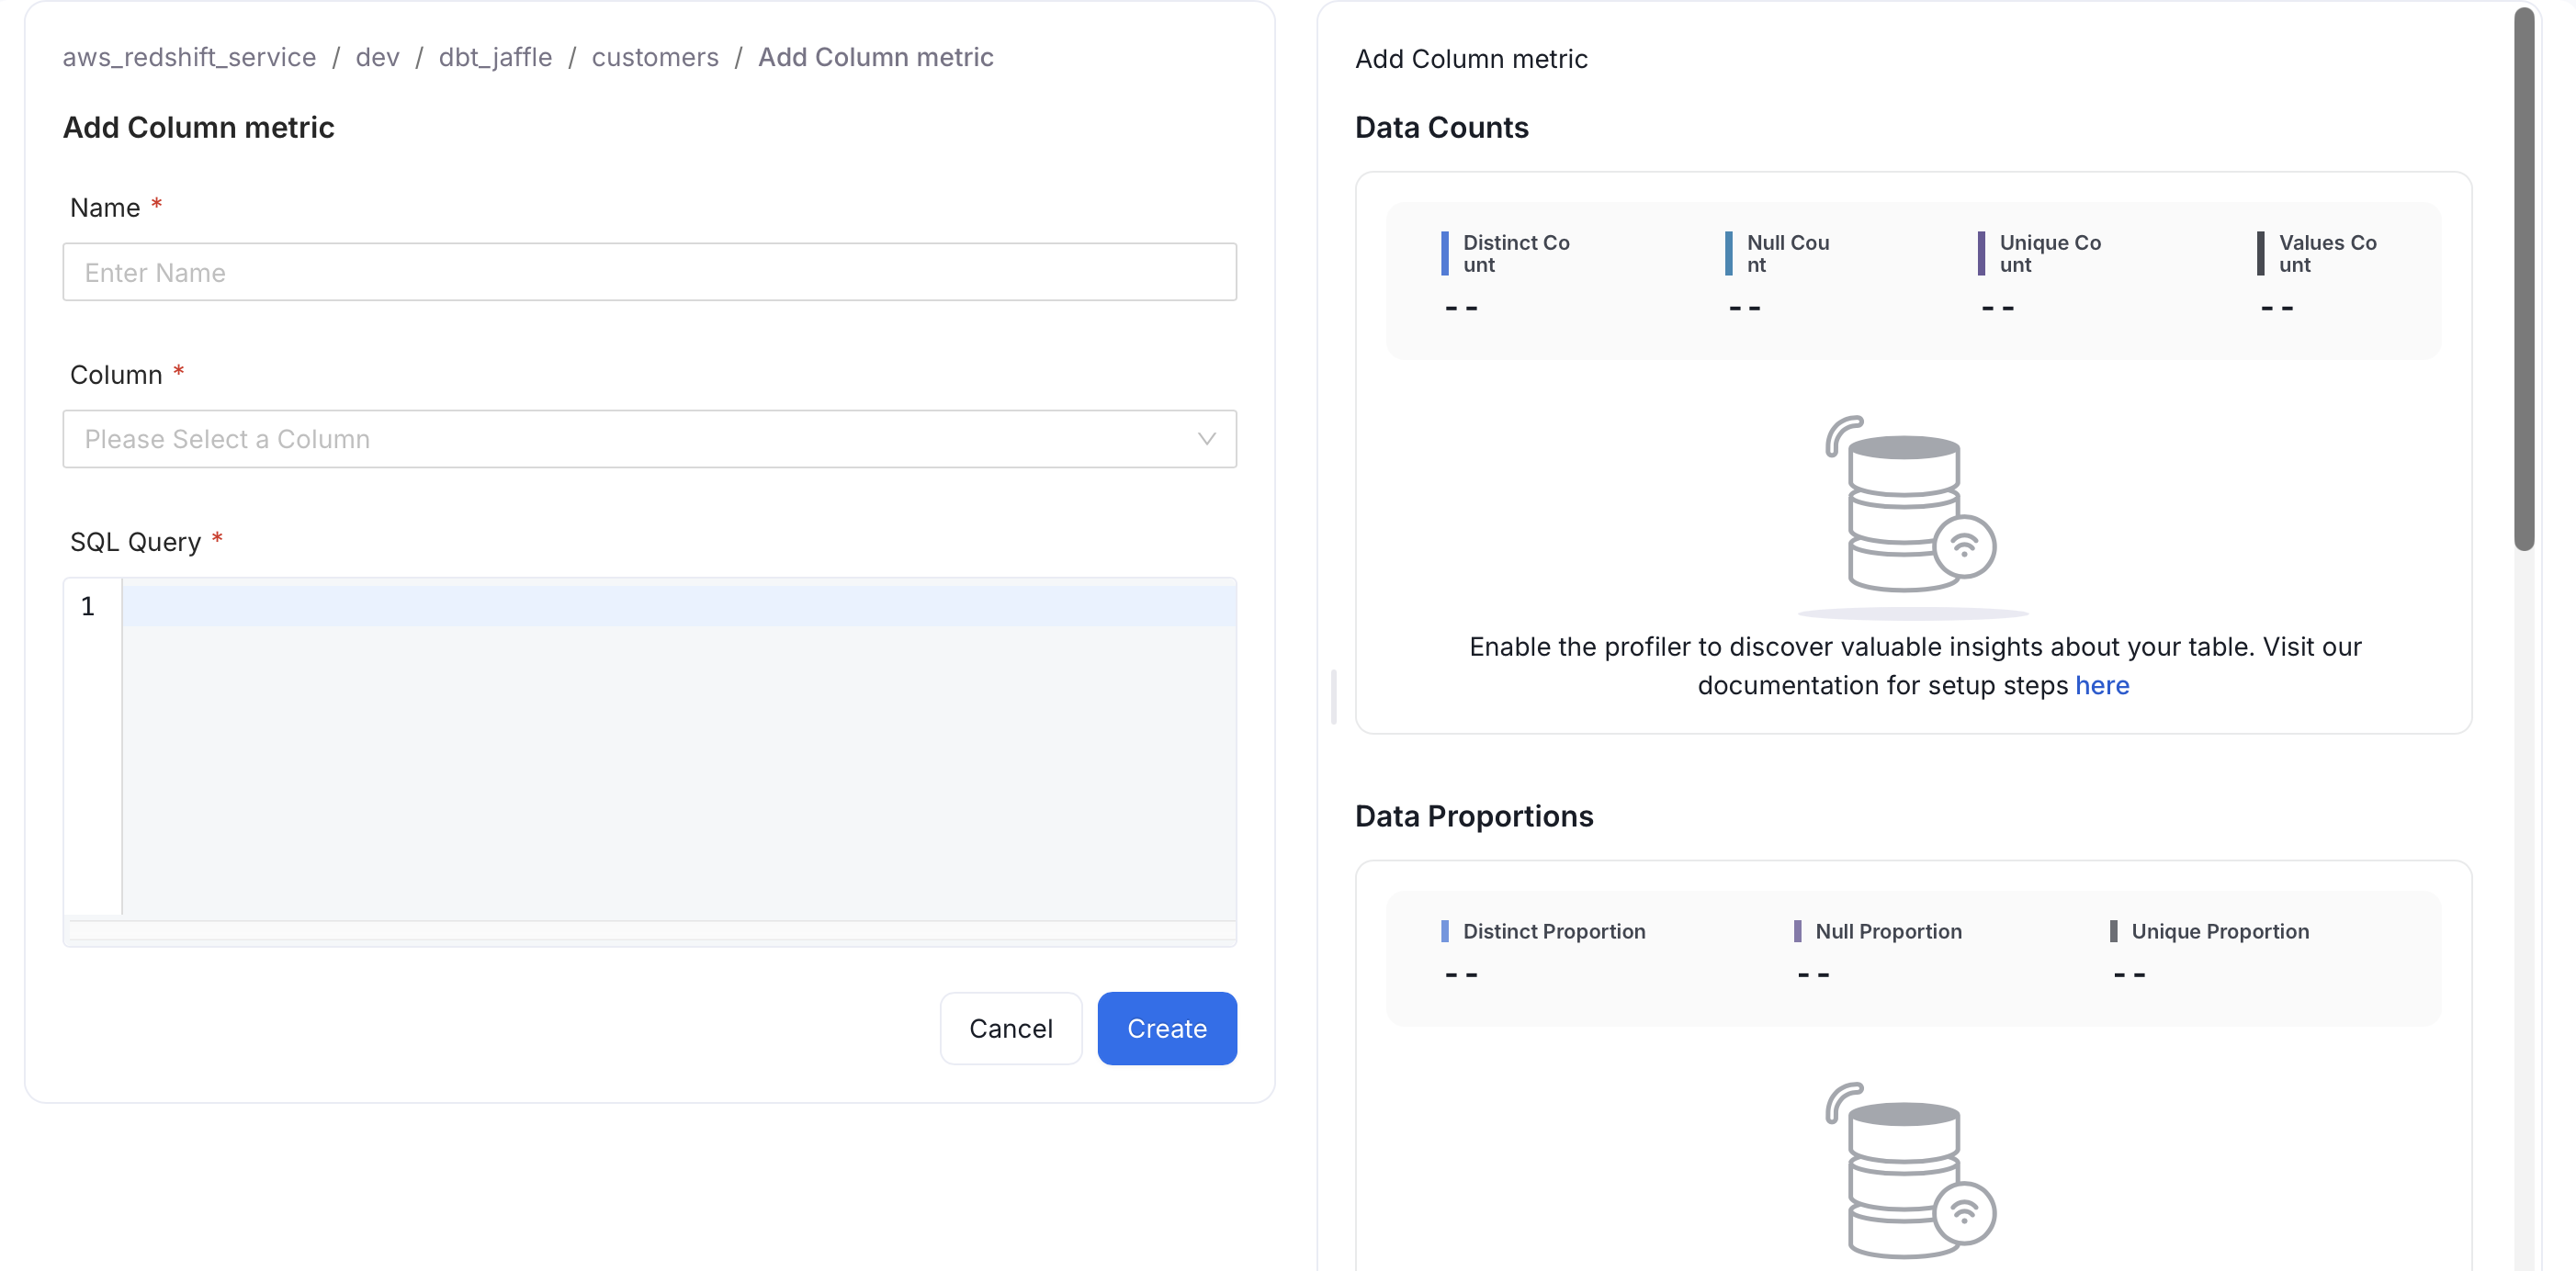This screenshot has height=1271, width=2576.
Task: Click the right panel vertical scrollbar
Action: [2524, 279]
